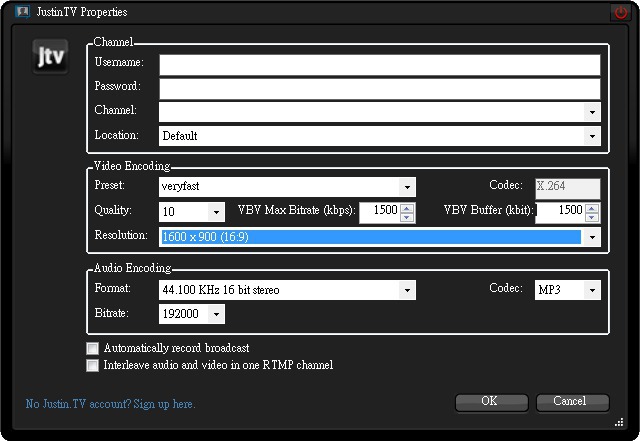This screenshot has width=640, height=441.
Task: Decrease VBV Buffer with down arrow
Action: coord(591,217)
